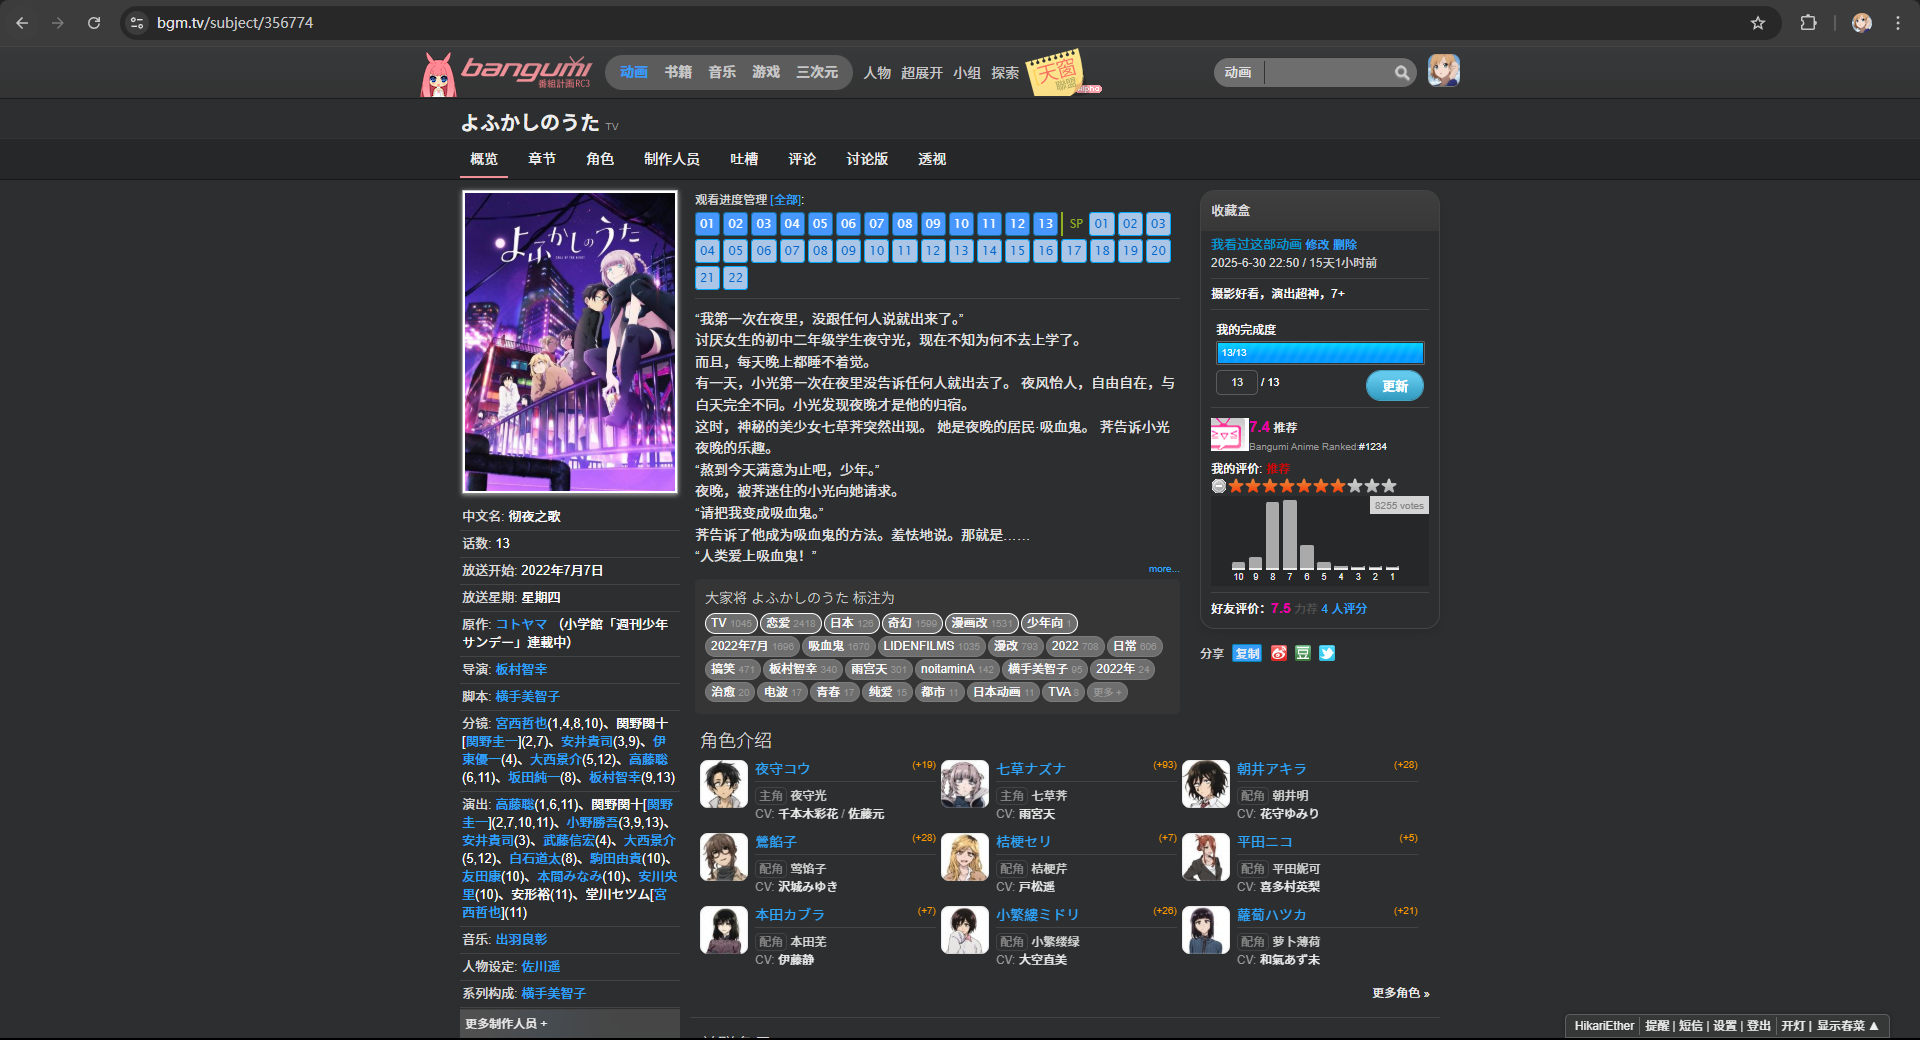Viewport: 1920px width, 1040px height.
Task: Open 朝井アキラ character avatar
Action: pos(1206,784)
